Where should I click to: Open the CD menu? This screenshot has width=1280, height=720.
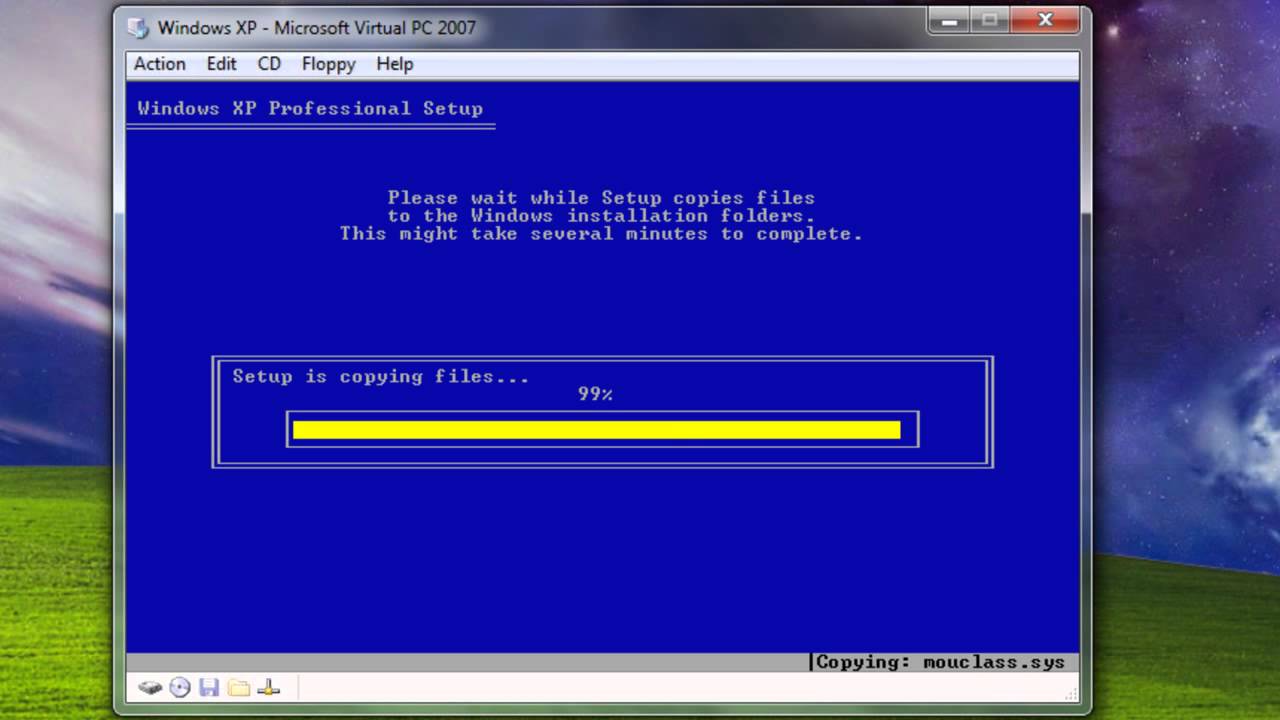[x=269, y=64]
